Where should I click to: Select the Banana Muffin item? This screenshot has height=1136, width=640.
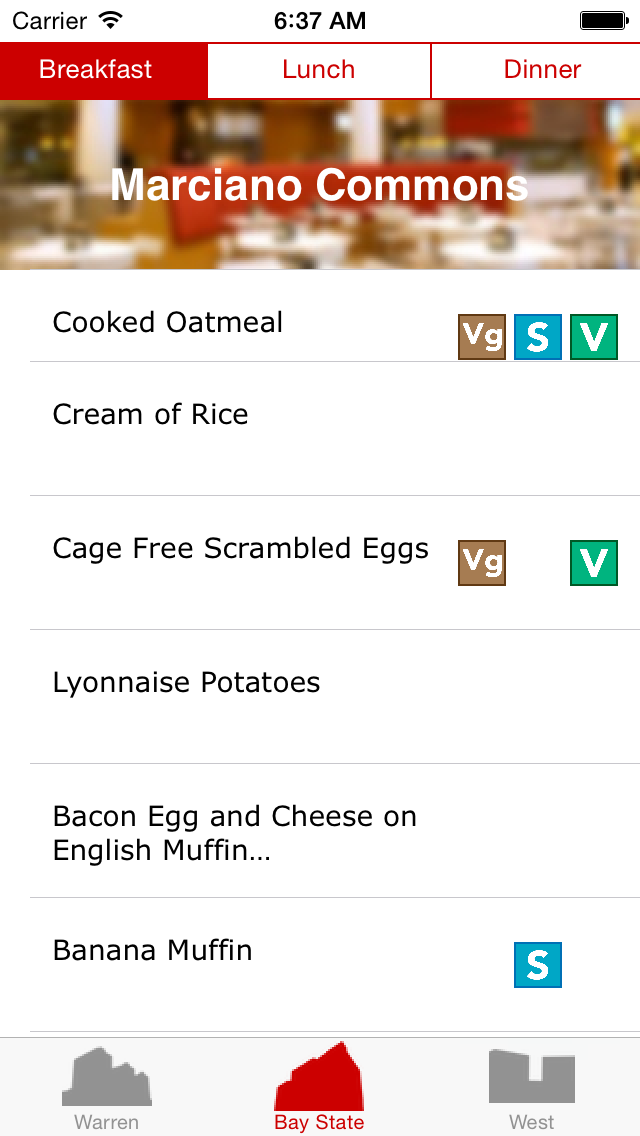coord(152,950)
